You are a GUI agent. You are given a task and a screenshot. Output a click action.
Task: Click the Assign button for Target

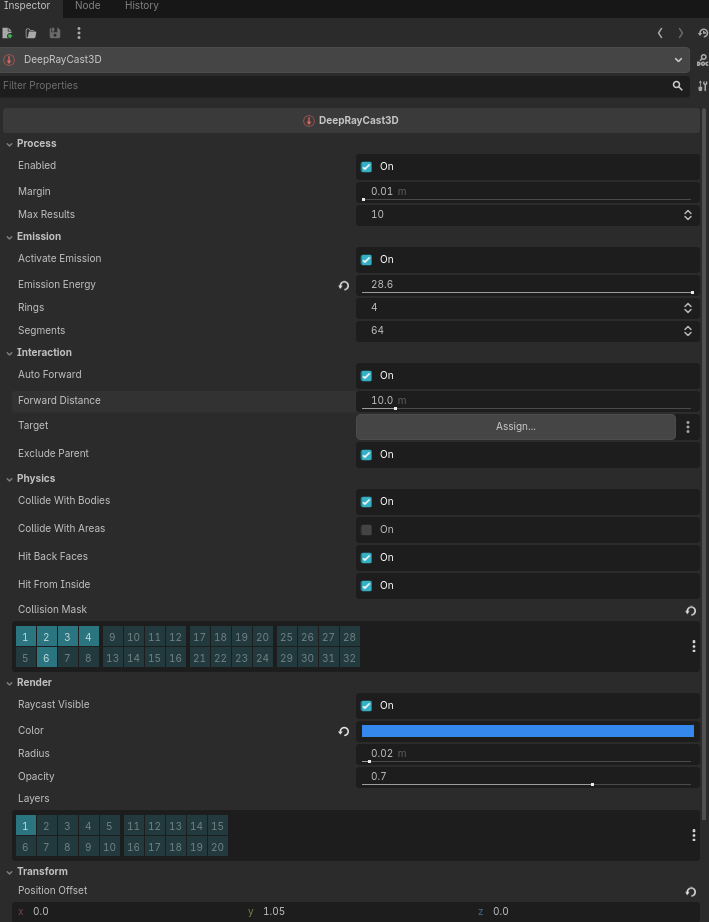click(x=515, y=426)
